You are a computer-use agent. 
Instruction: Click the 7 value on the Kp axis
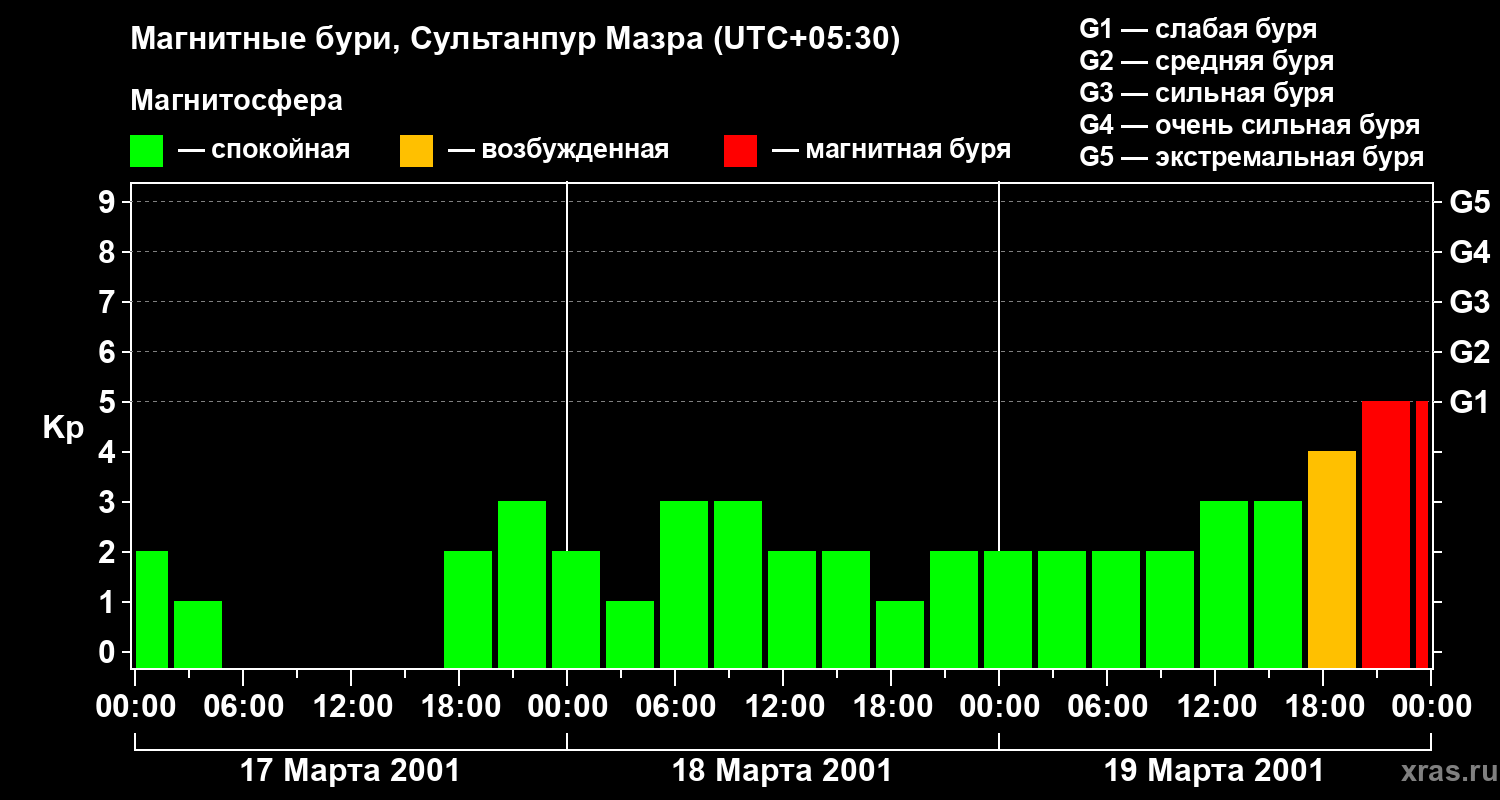tap(109, 302)
